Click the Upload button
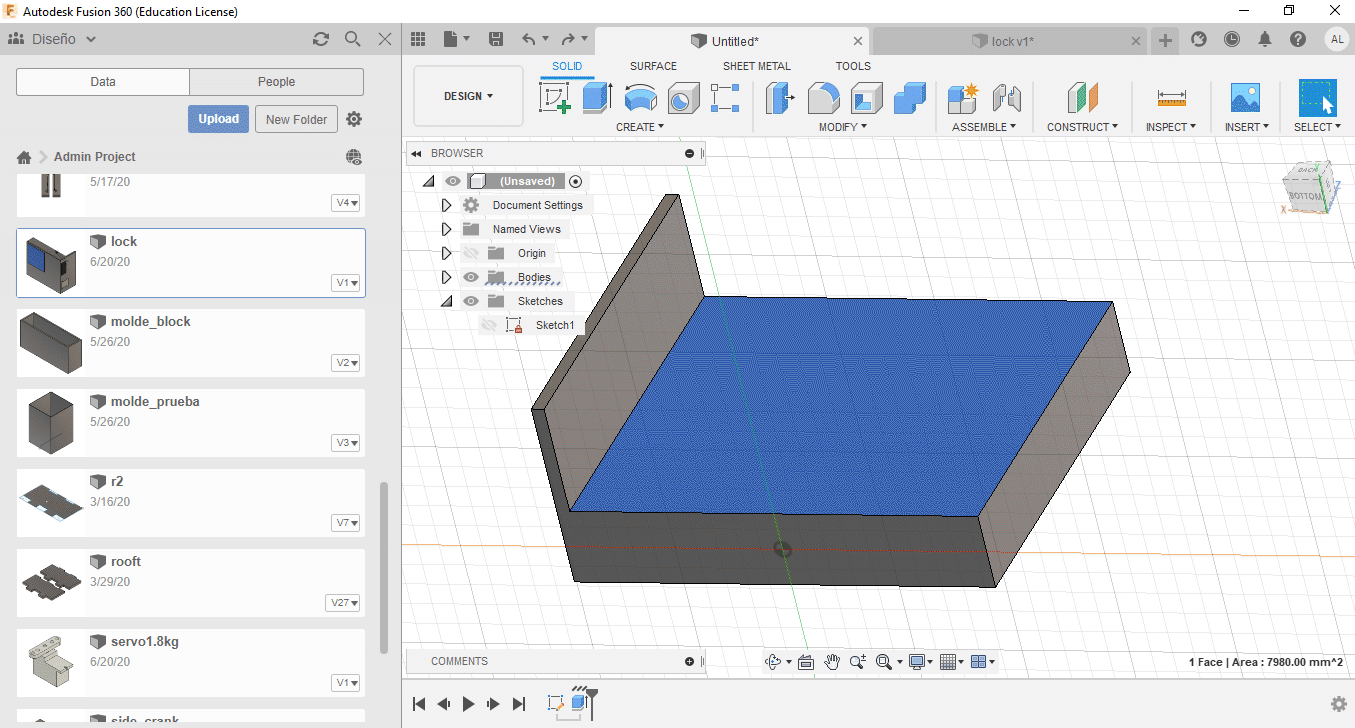 click(218, 119)
